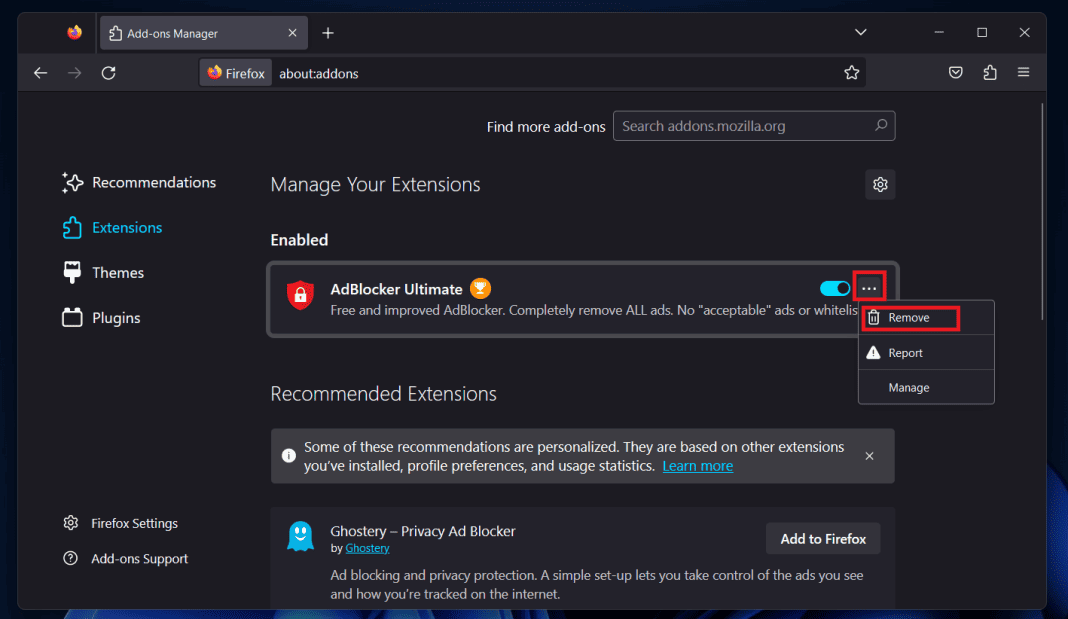Screen dimensions: 1068x619
Task: Open the Extensions puzzle toolbar icon
Action: 990,73
